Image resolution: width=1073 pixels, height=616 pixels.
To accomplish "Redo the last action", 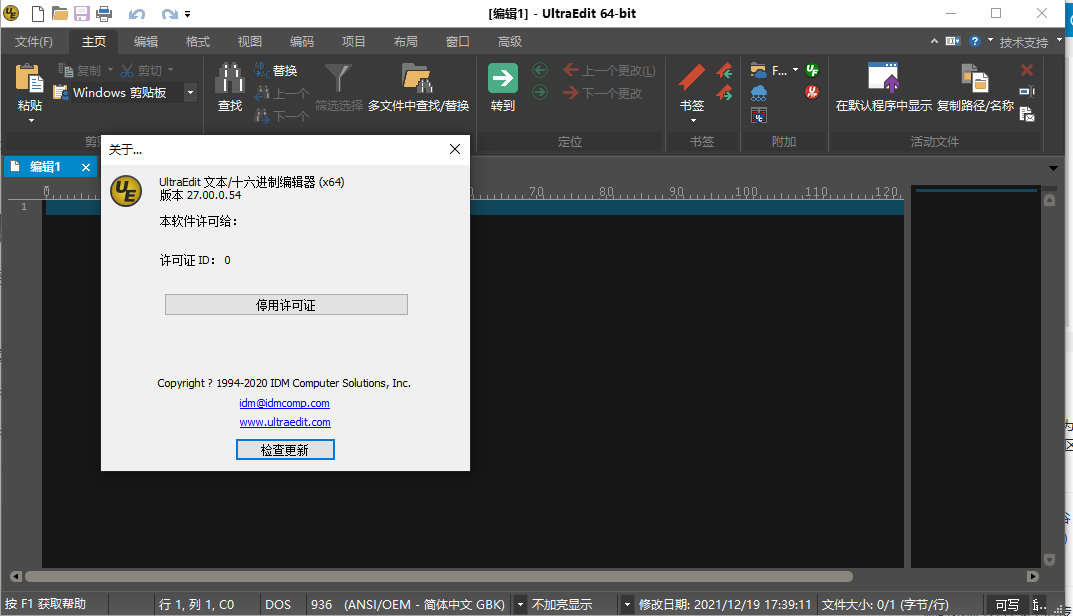I will pyautogui.click(x=169, y=14).
